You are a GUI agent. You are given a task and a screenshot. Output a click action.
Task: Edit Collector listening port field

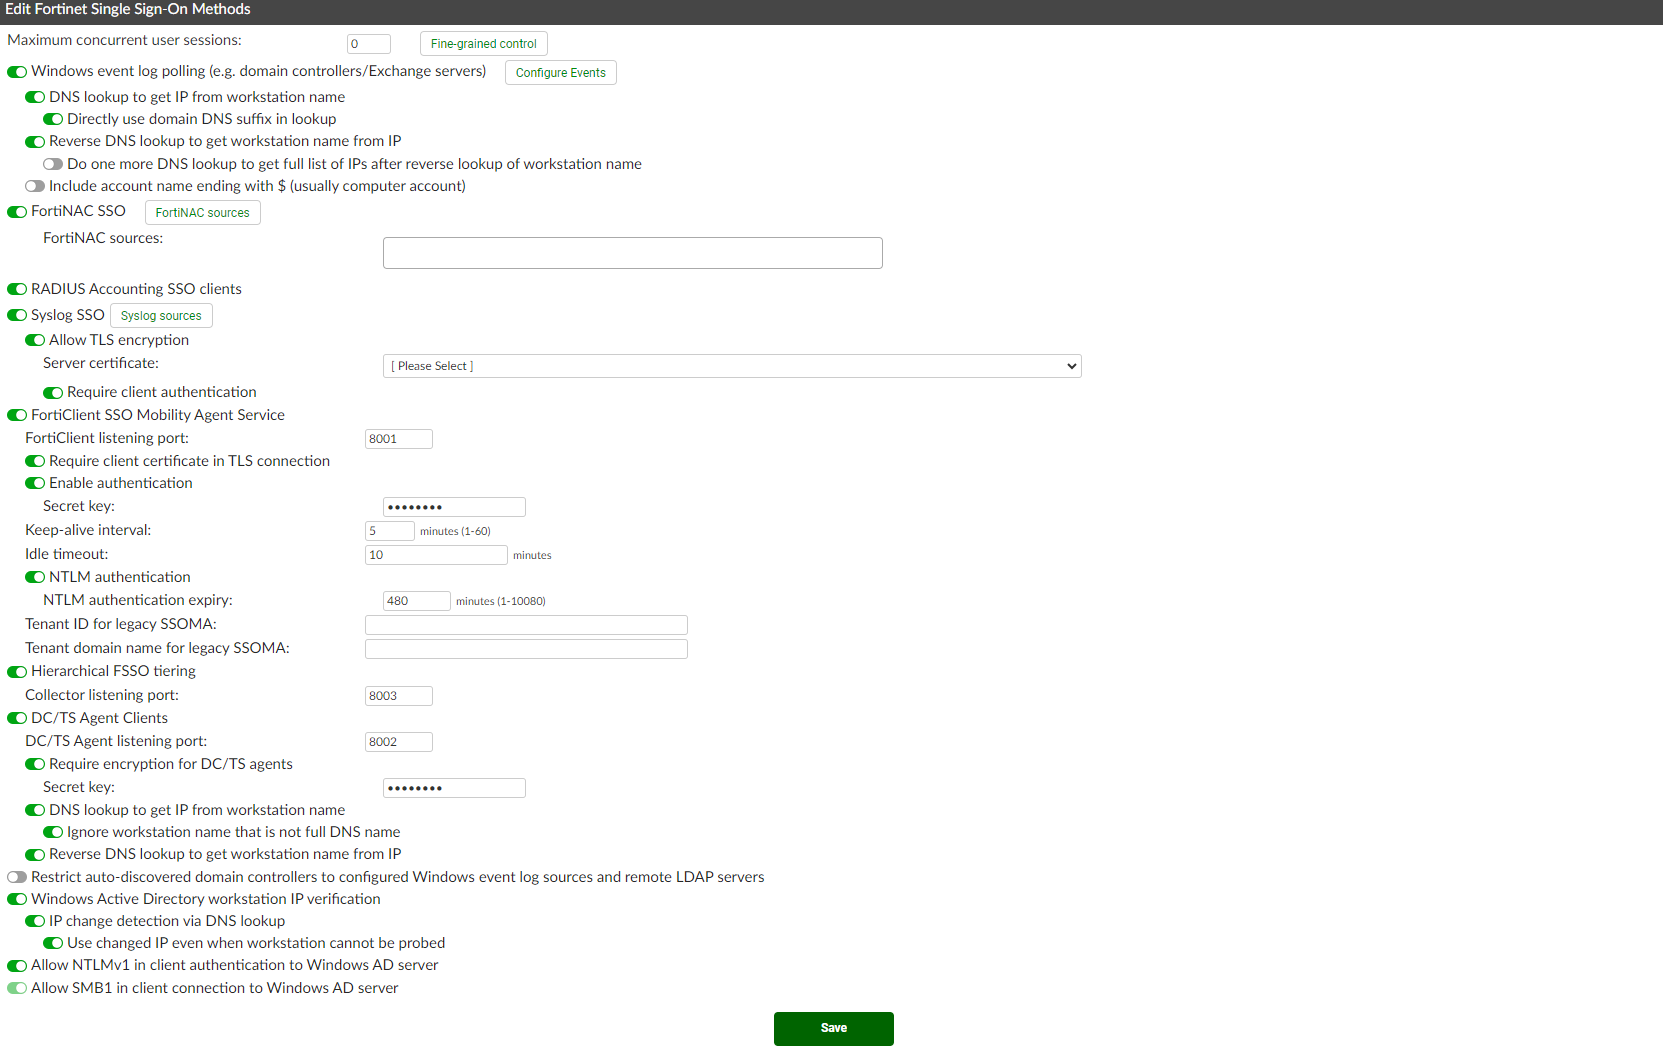pyautogui.click(x=399, y=696)
